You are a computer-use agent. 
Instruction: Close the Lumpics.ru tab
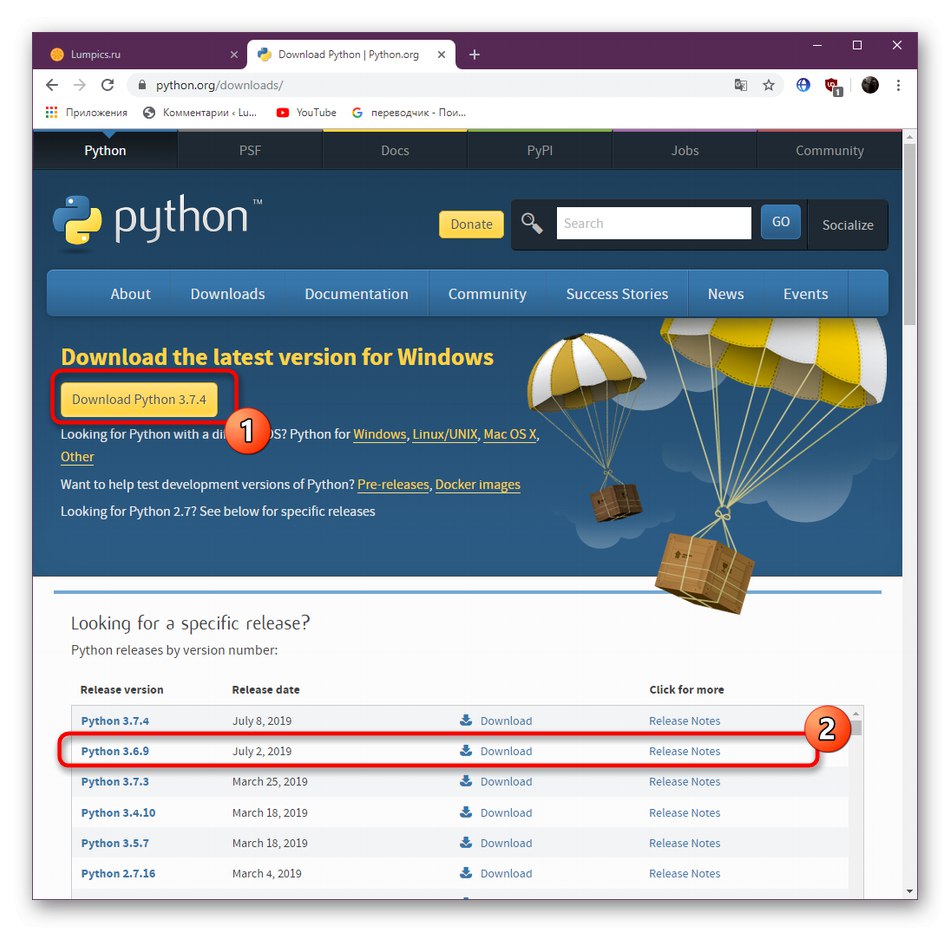click(234, 55)
